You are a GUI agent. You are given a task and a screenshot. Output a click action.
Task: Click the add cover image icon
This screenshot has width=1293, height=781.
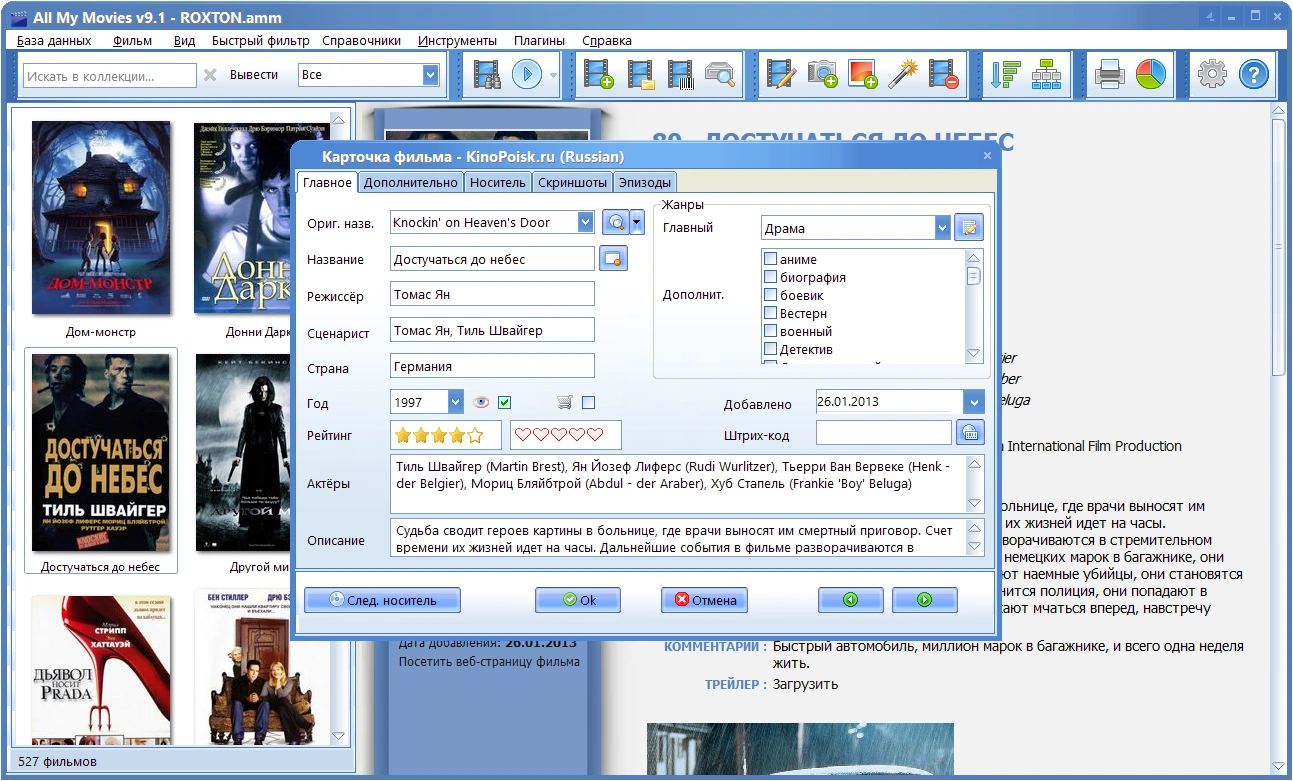[x=862, y=74]
